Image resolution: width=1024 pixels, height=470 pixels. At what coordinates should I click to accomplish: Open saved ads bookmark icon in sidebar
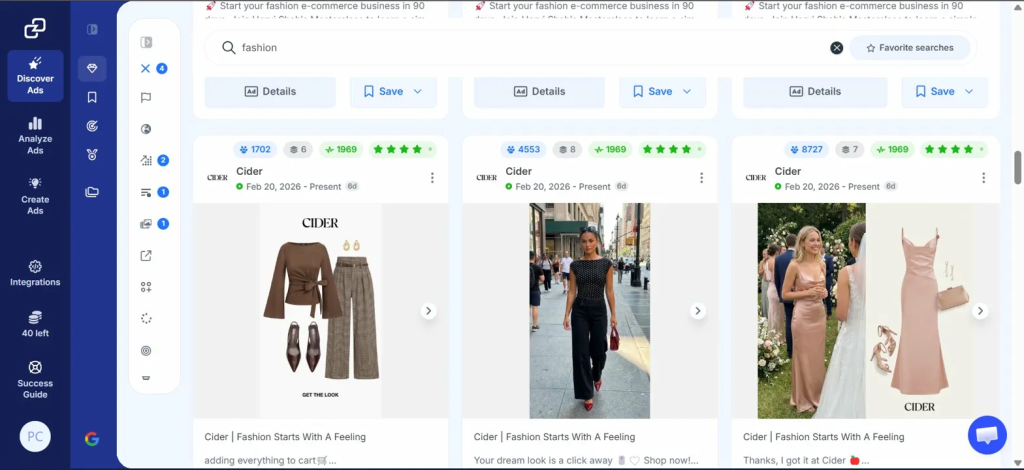coord(92,97)
